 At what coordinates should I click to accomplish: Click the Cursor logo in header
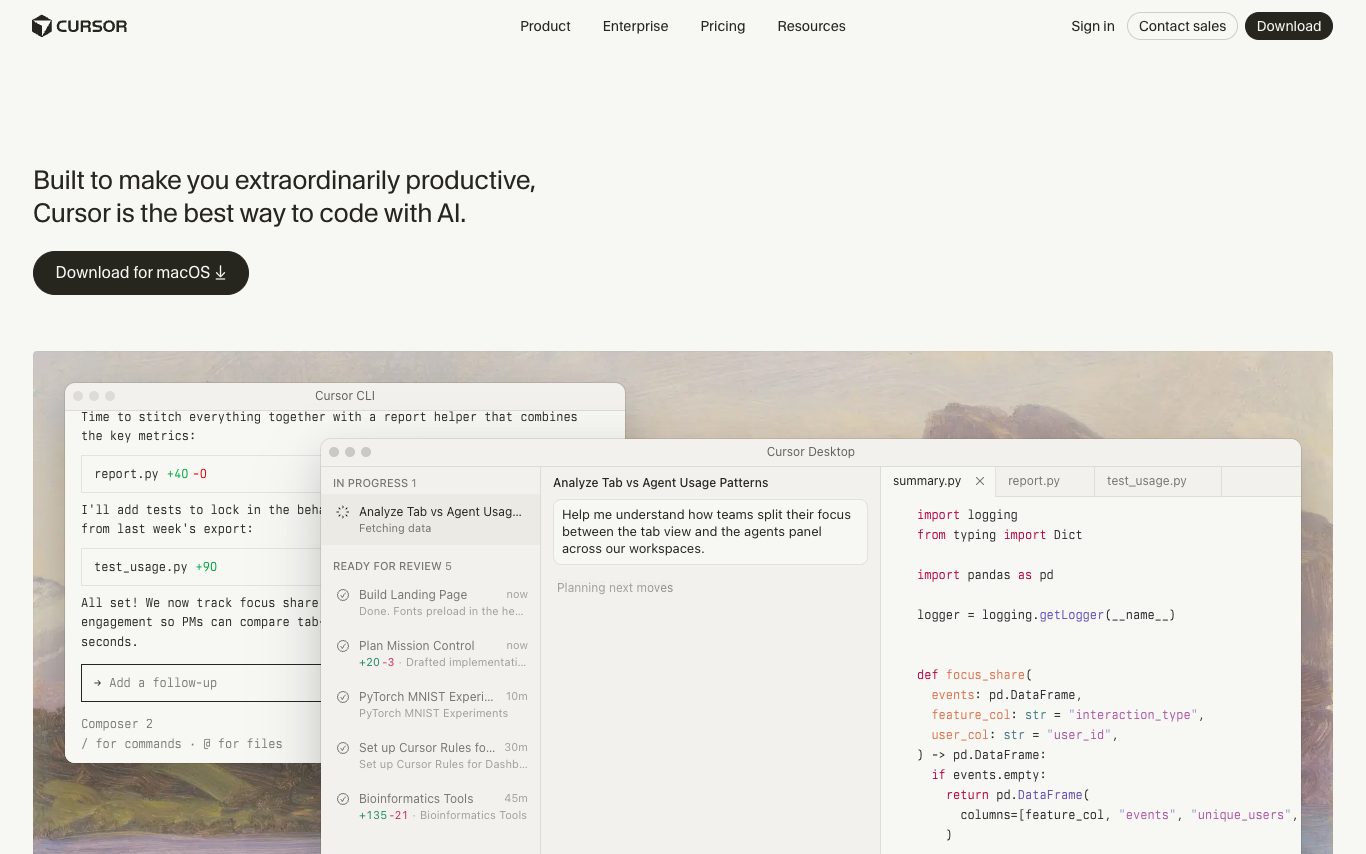point(80,26)
